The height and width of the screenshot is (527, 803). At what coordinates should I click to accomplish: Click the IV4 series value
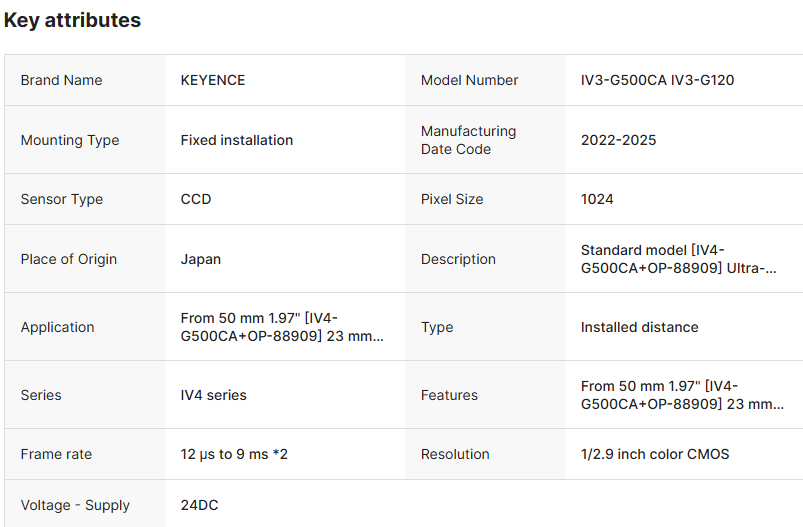tap(213, 395)
